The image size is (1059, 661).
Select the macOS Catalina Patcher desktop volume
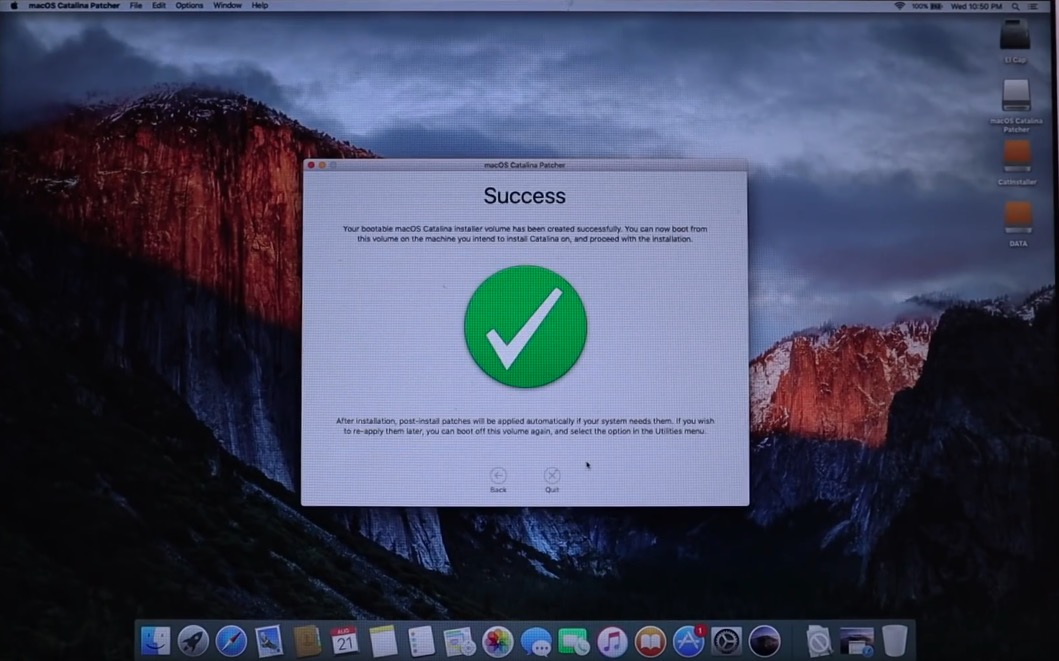(1016, 95)
